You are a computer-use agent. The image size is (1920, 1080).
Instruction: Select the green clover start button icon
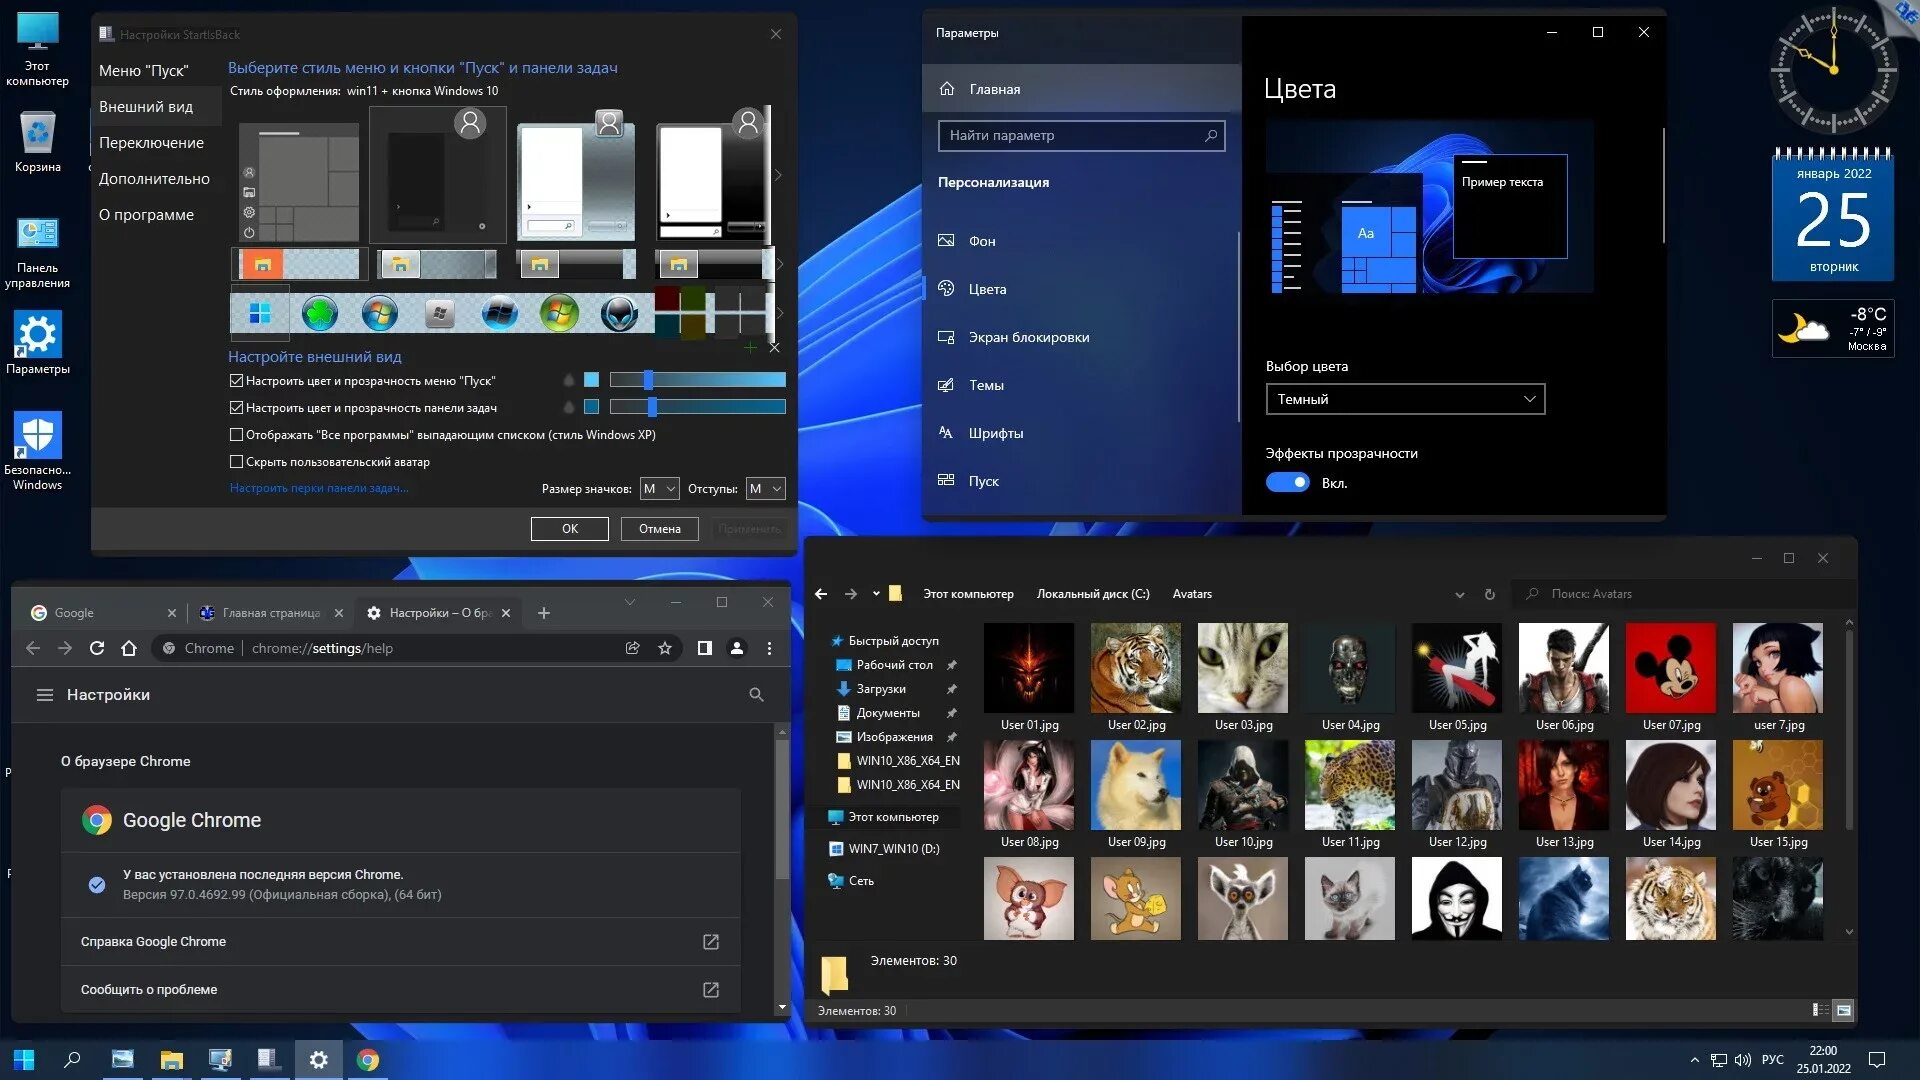(319, 314)
